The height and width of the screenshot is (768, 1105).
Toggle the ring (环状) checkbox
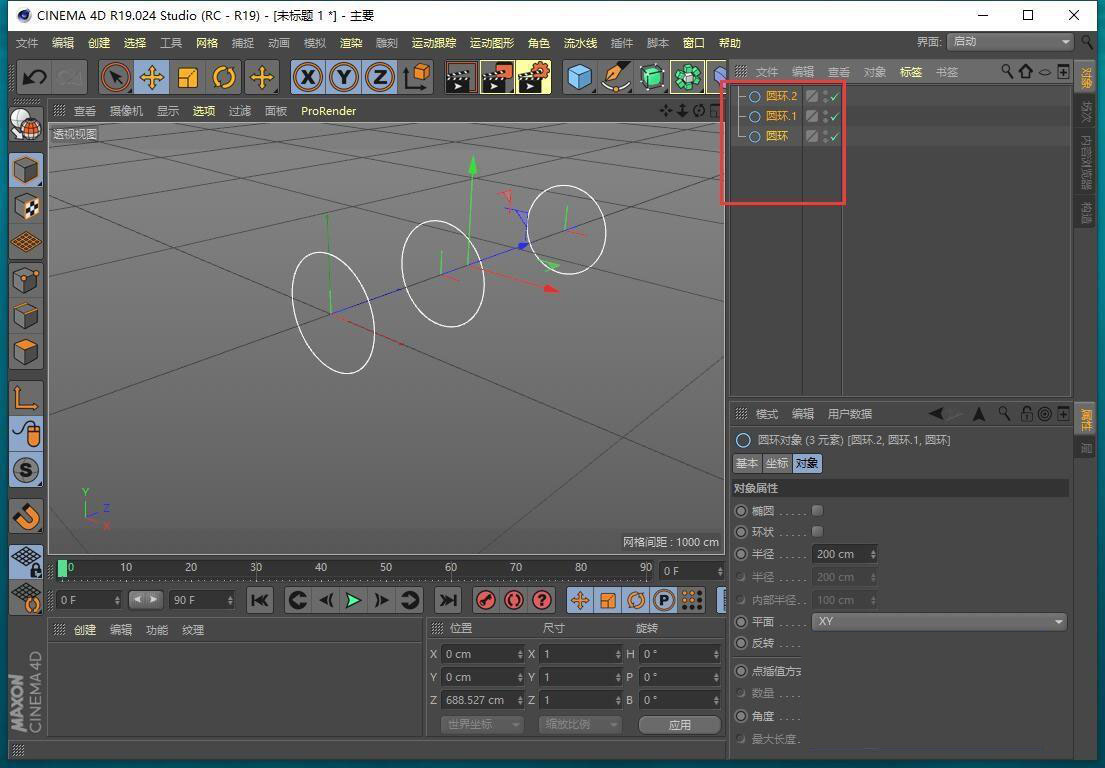tap(817, 531)
